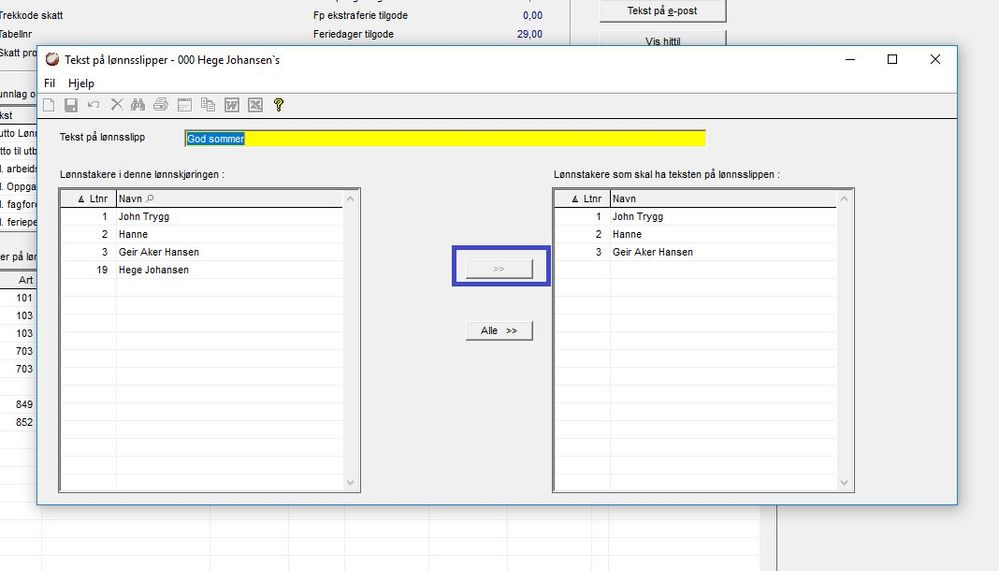This screenshot has height=571, width=999.
Task: Minimize the Tekst på lønnsslipper dialog
Action: click(x=850, y=59)
